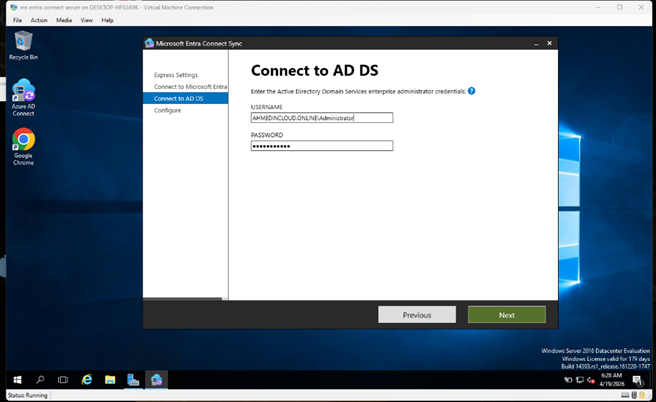The width and height of the screenshot is (656, 402).
Task: Click the Next button
Action: pos(506,315)
